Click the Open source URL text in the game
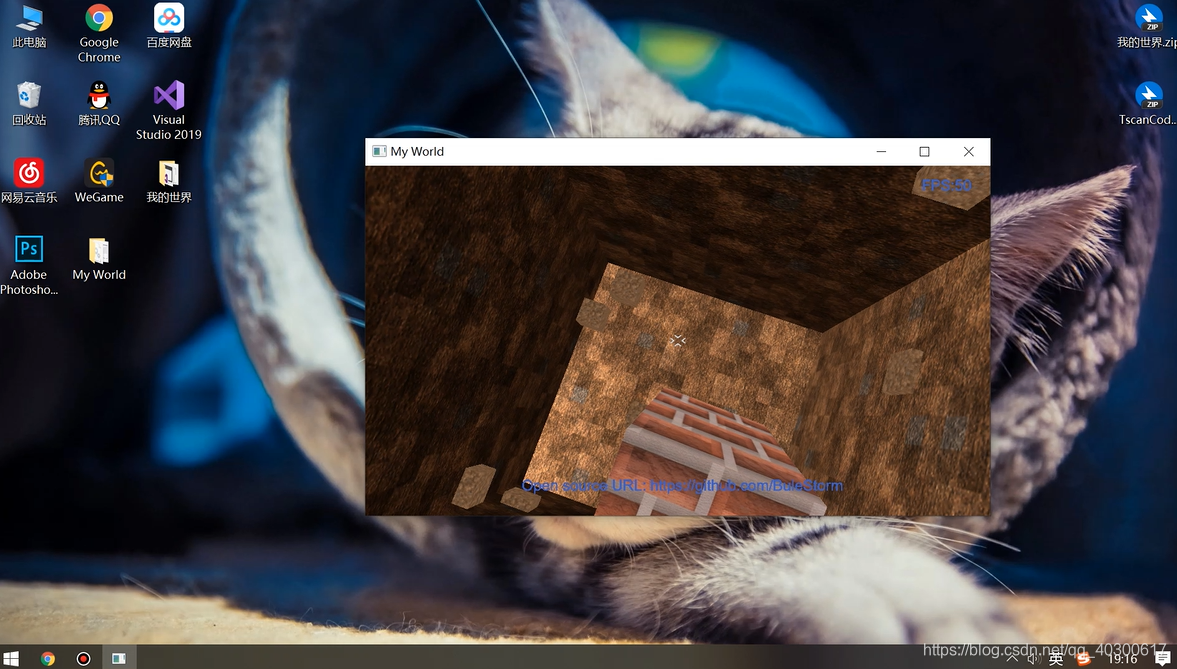The image size is (1177, 669). click(682, 486)
